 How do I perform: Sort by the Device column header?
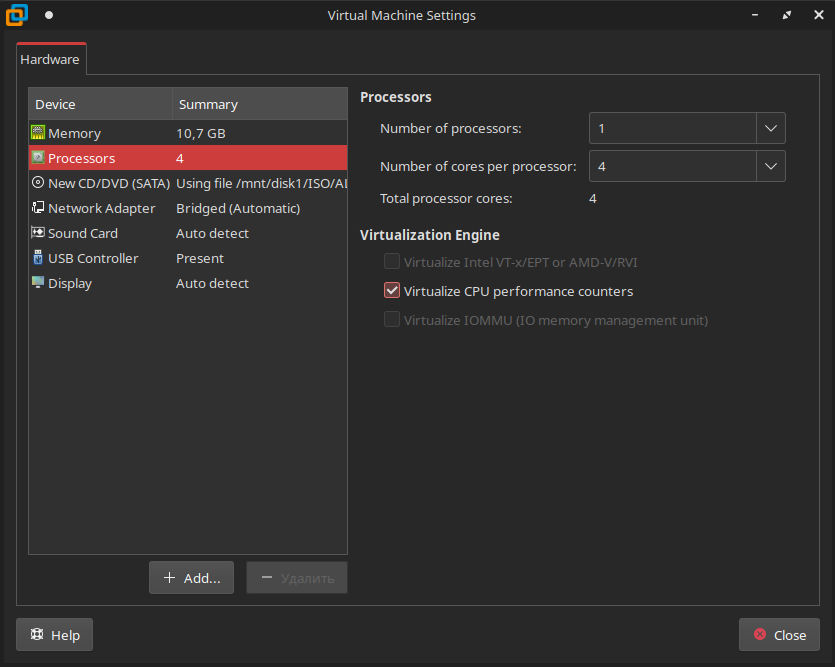click(x=100, y=104)
